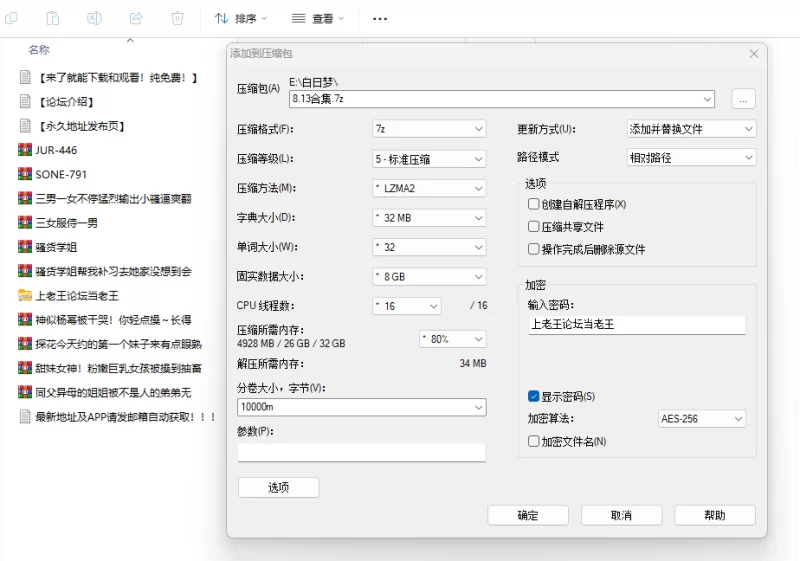The height and width of the screenshot is (561, 800).
Task: Uncheck the 显示密码 checkbox
Action: coord(533,396)
